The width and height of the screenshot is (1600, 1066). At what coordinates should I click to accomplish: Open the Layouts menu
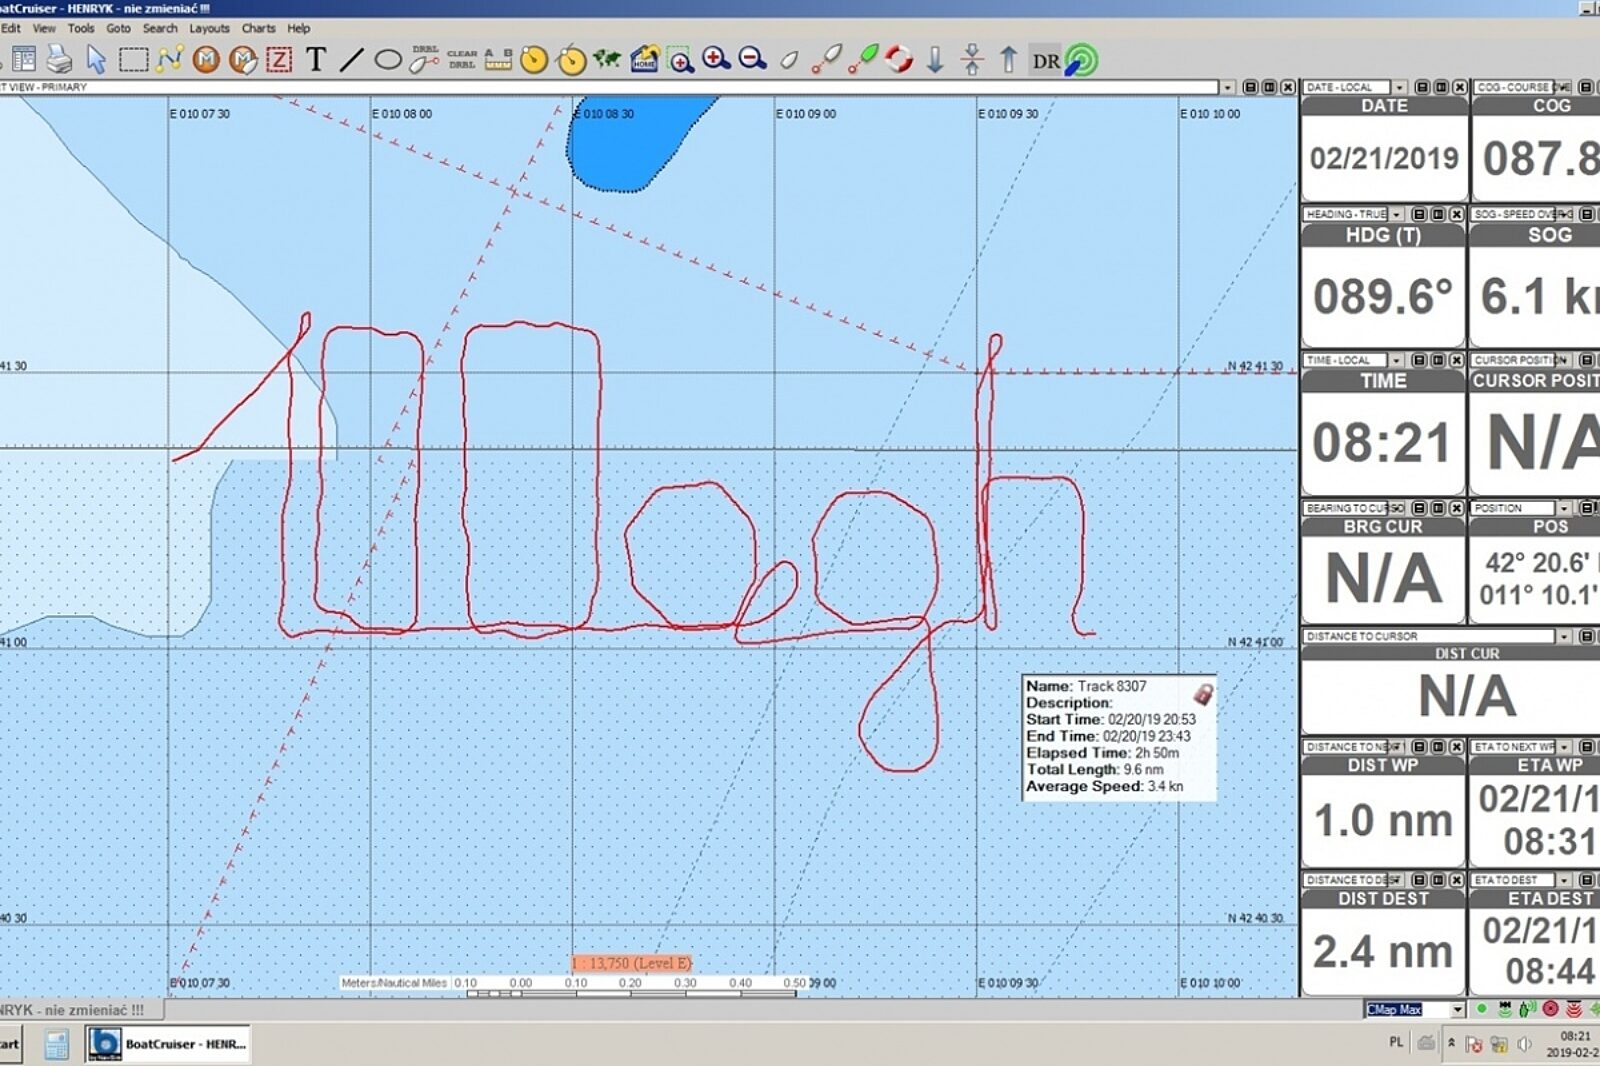(x=209, y=28)
